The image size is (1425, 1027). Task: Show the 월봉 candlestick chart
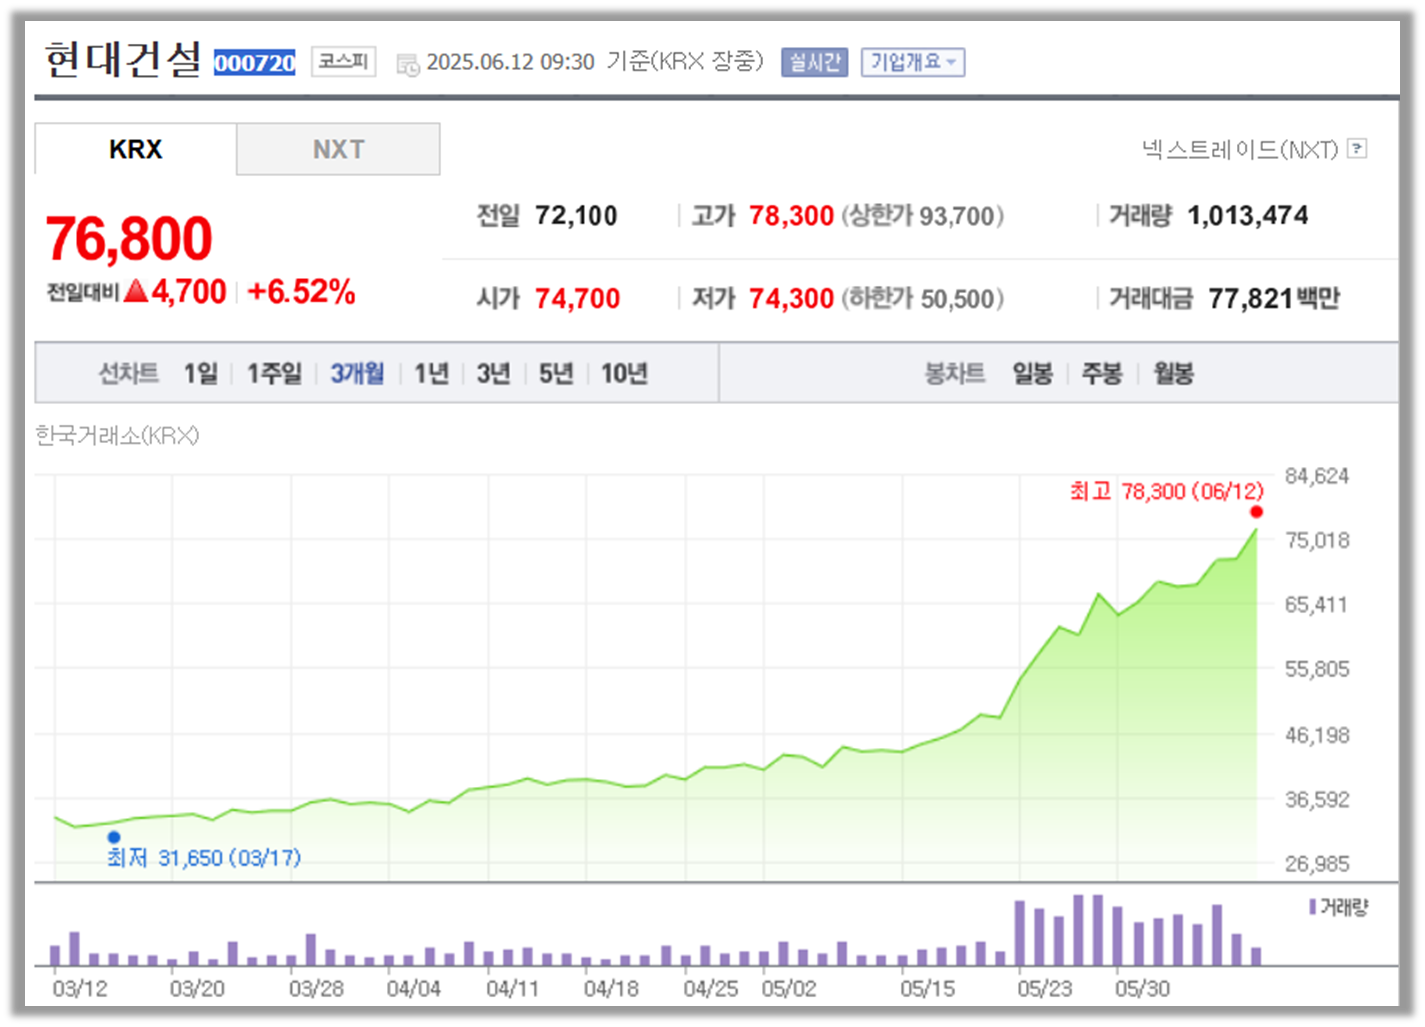1173,373
